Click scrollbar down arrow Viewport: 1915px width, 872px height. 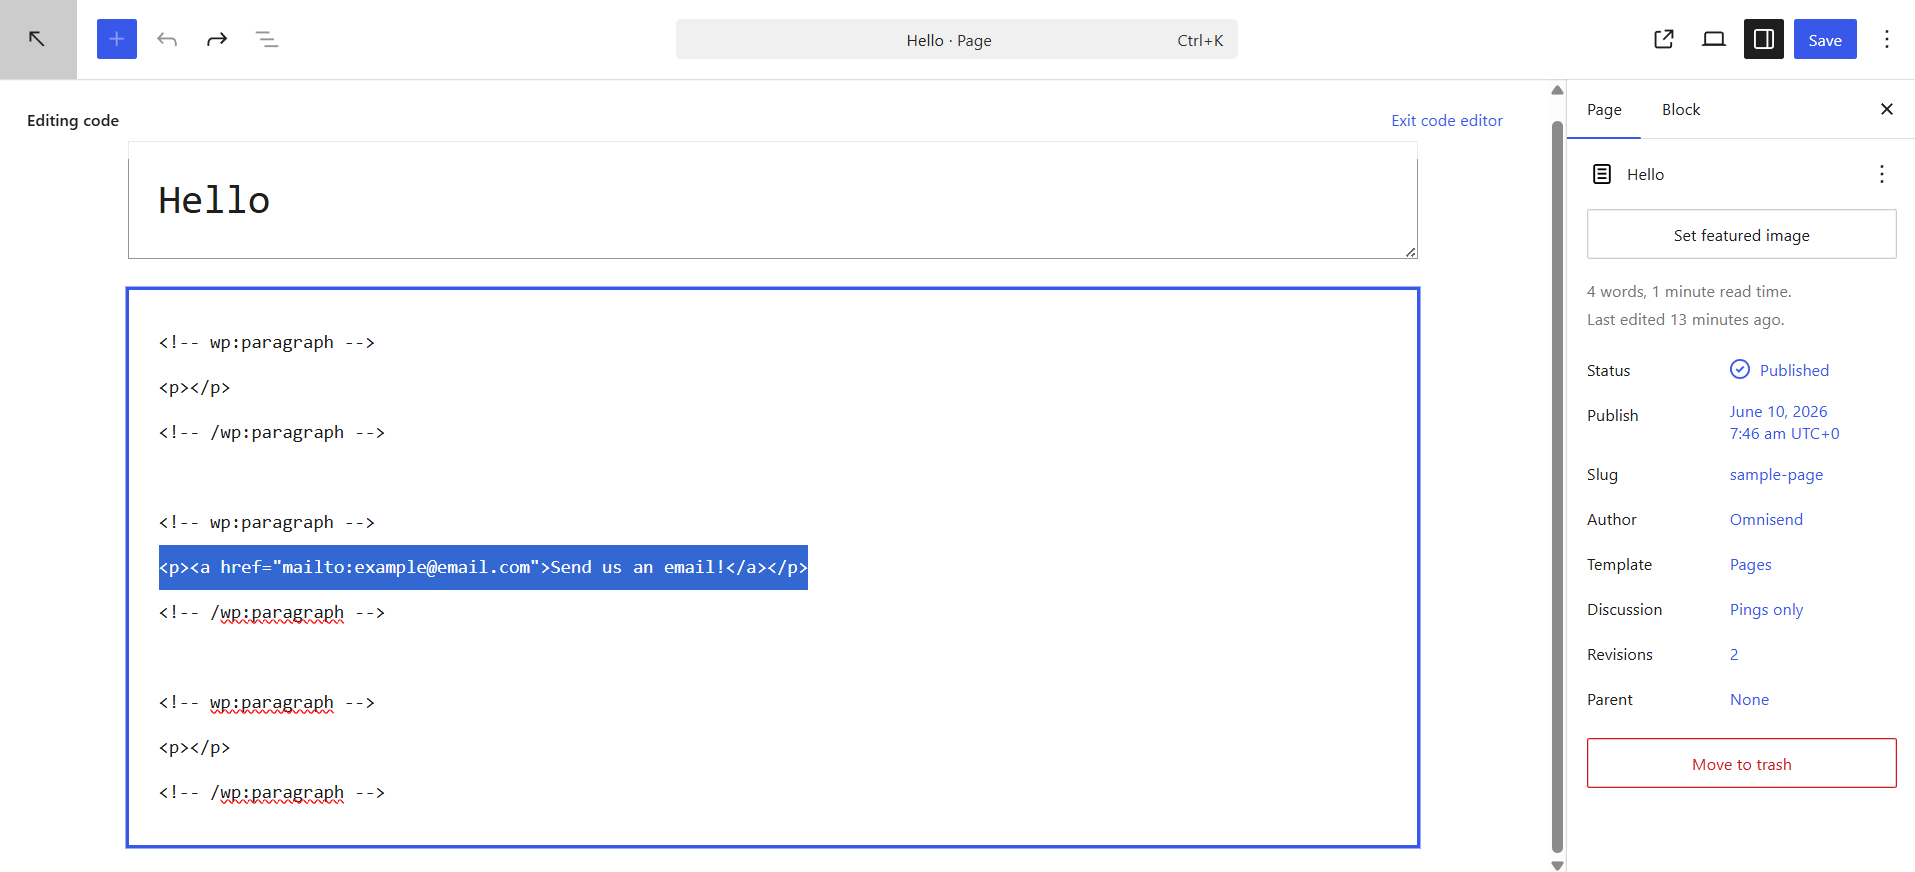click(1557, 865)
